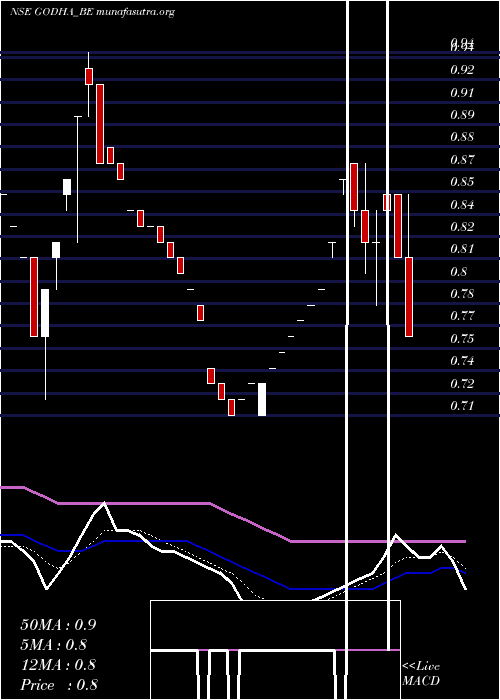
Task: Click the 0.88 price axis label
Action: pos(462,137)
